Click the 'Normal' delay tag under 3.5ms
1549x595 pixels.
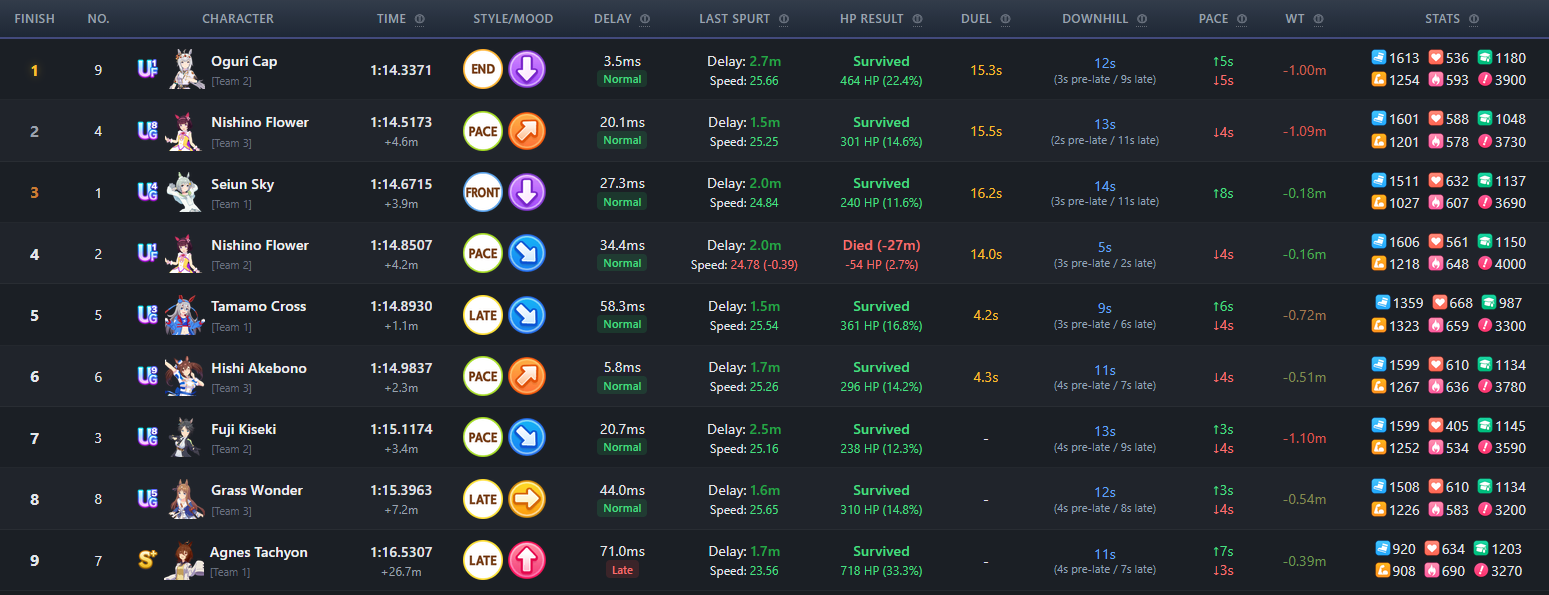622,79
